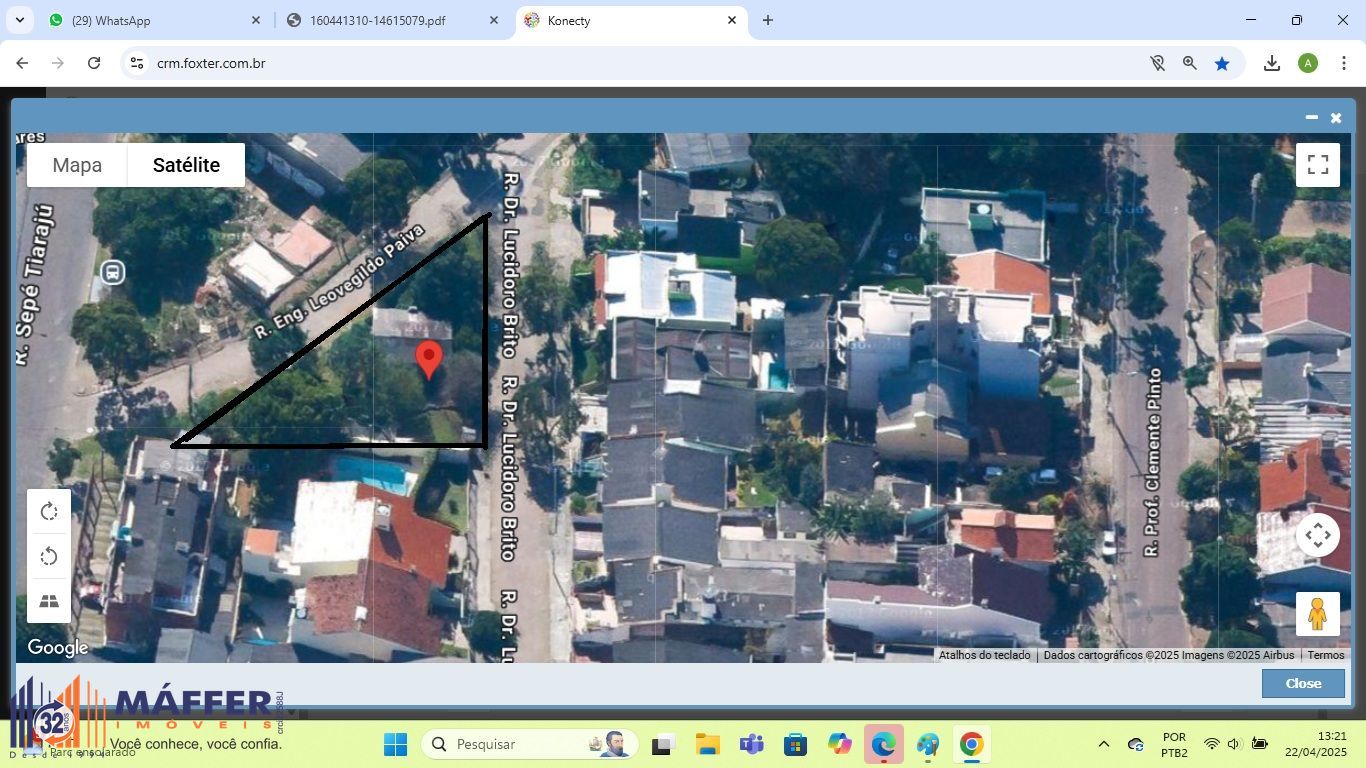
Task: Tilt the satellite map view
Action: point(49,601)
